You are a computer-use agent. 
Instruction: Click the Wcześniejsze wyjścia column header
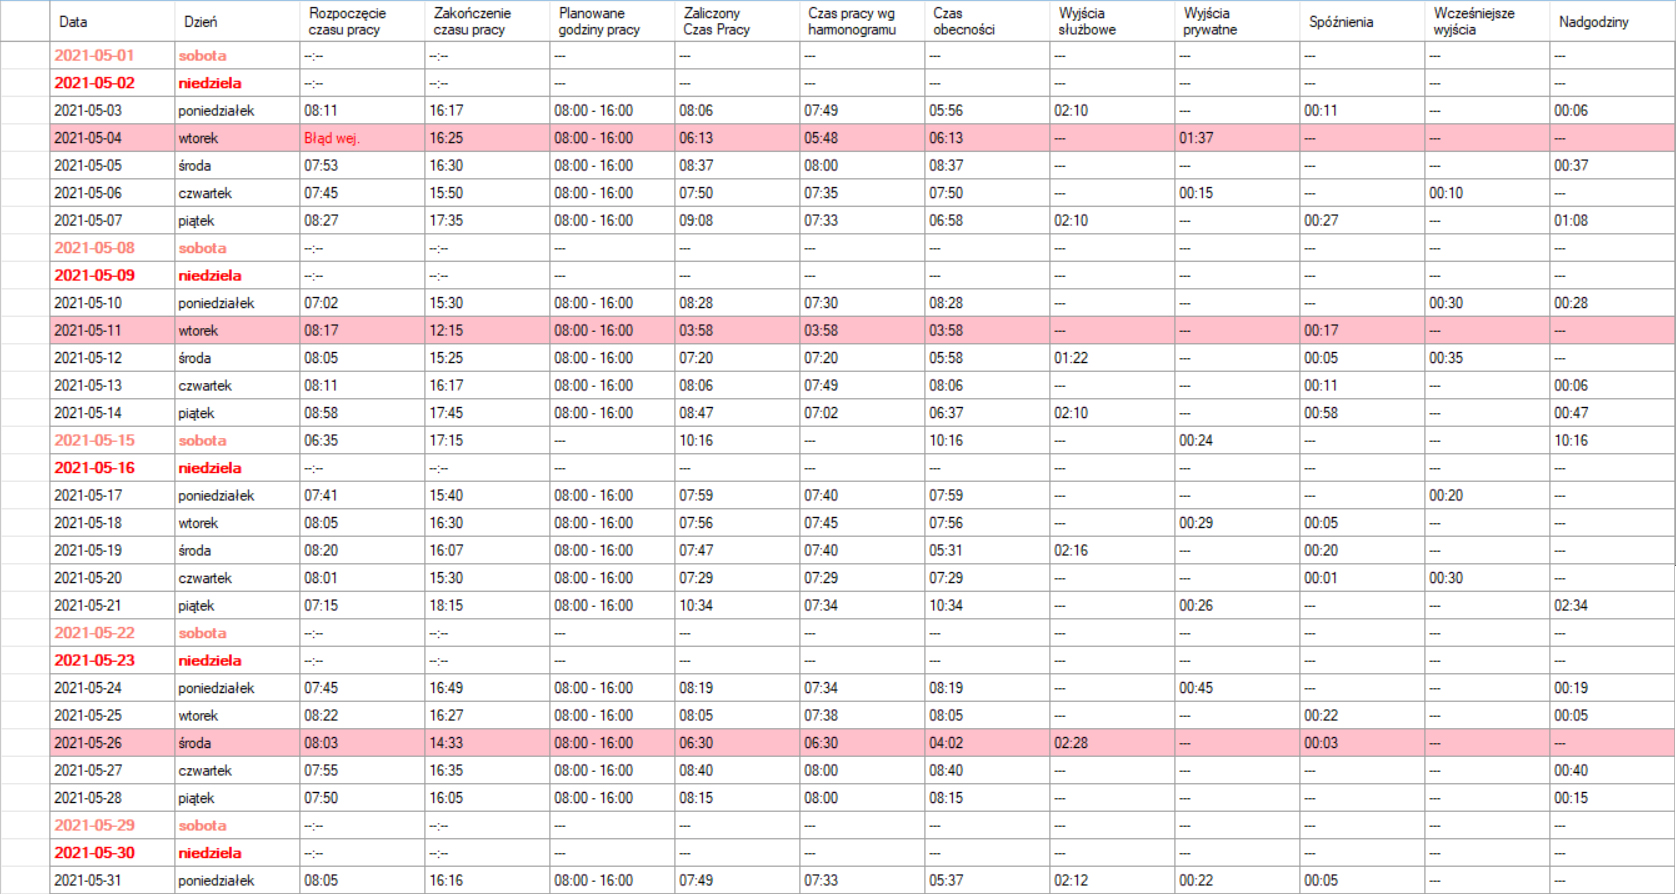[1487, 21]
